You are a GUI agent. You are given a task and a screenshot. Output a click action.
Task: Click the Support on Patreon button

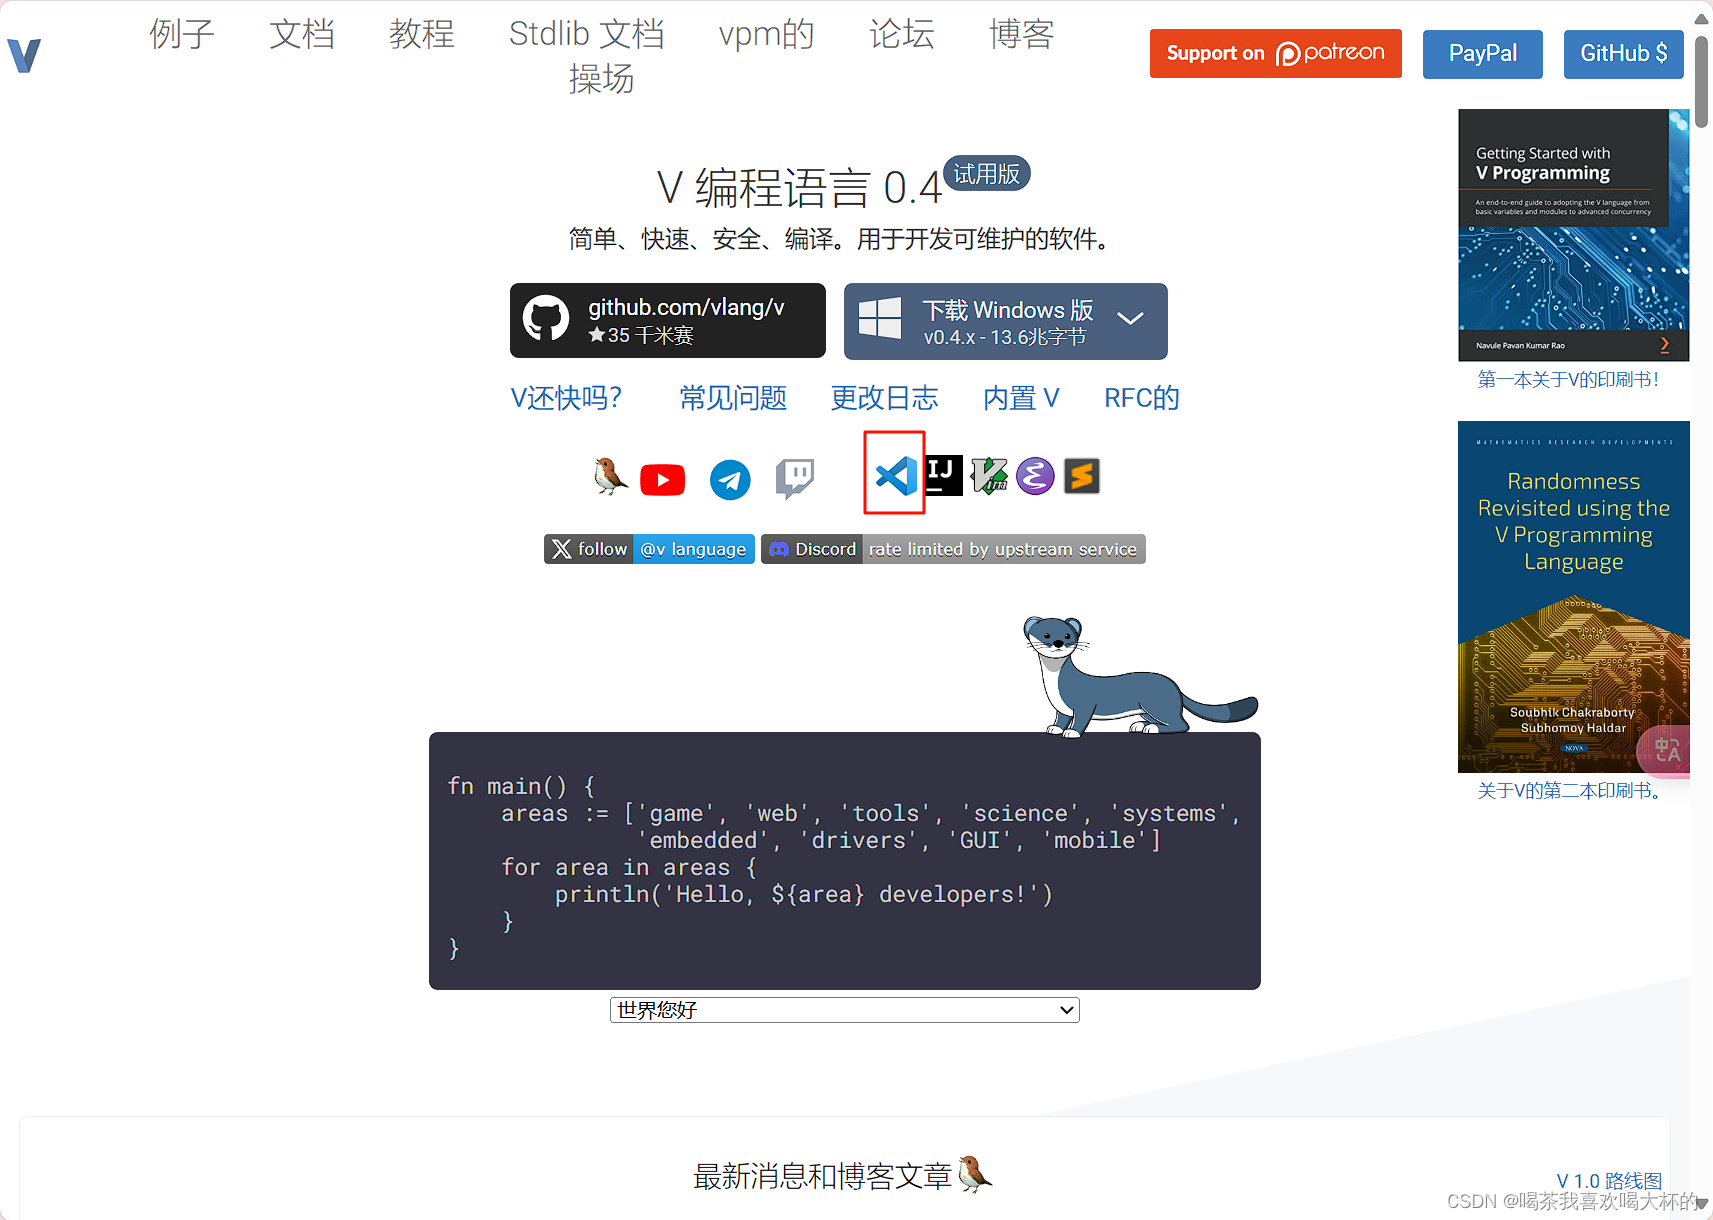[x=1274, y=53]
